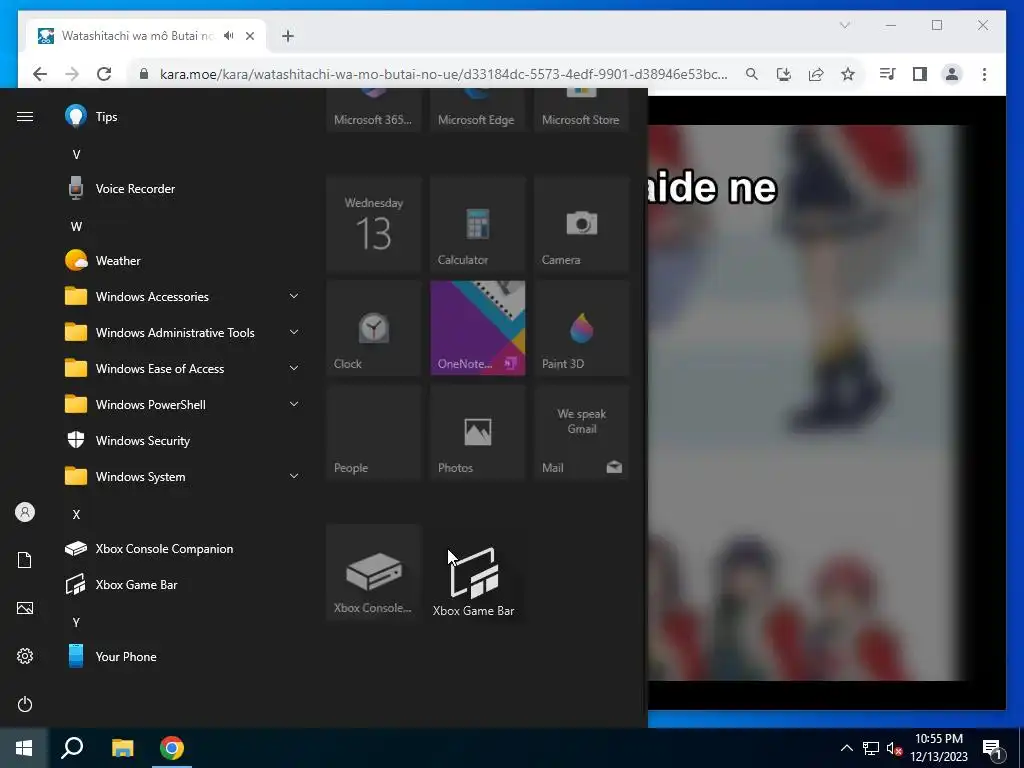Open the Microsoft Edge tile

(477, 110)
